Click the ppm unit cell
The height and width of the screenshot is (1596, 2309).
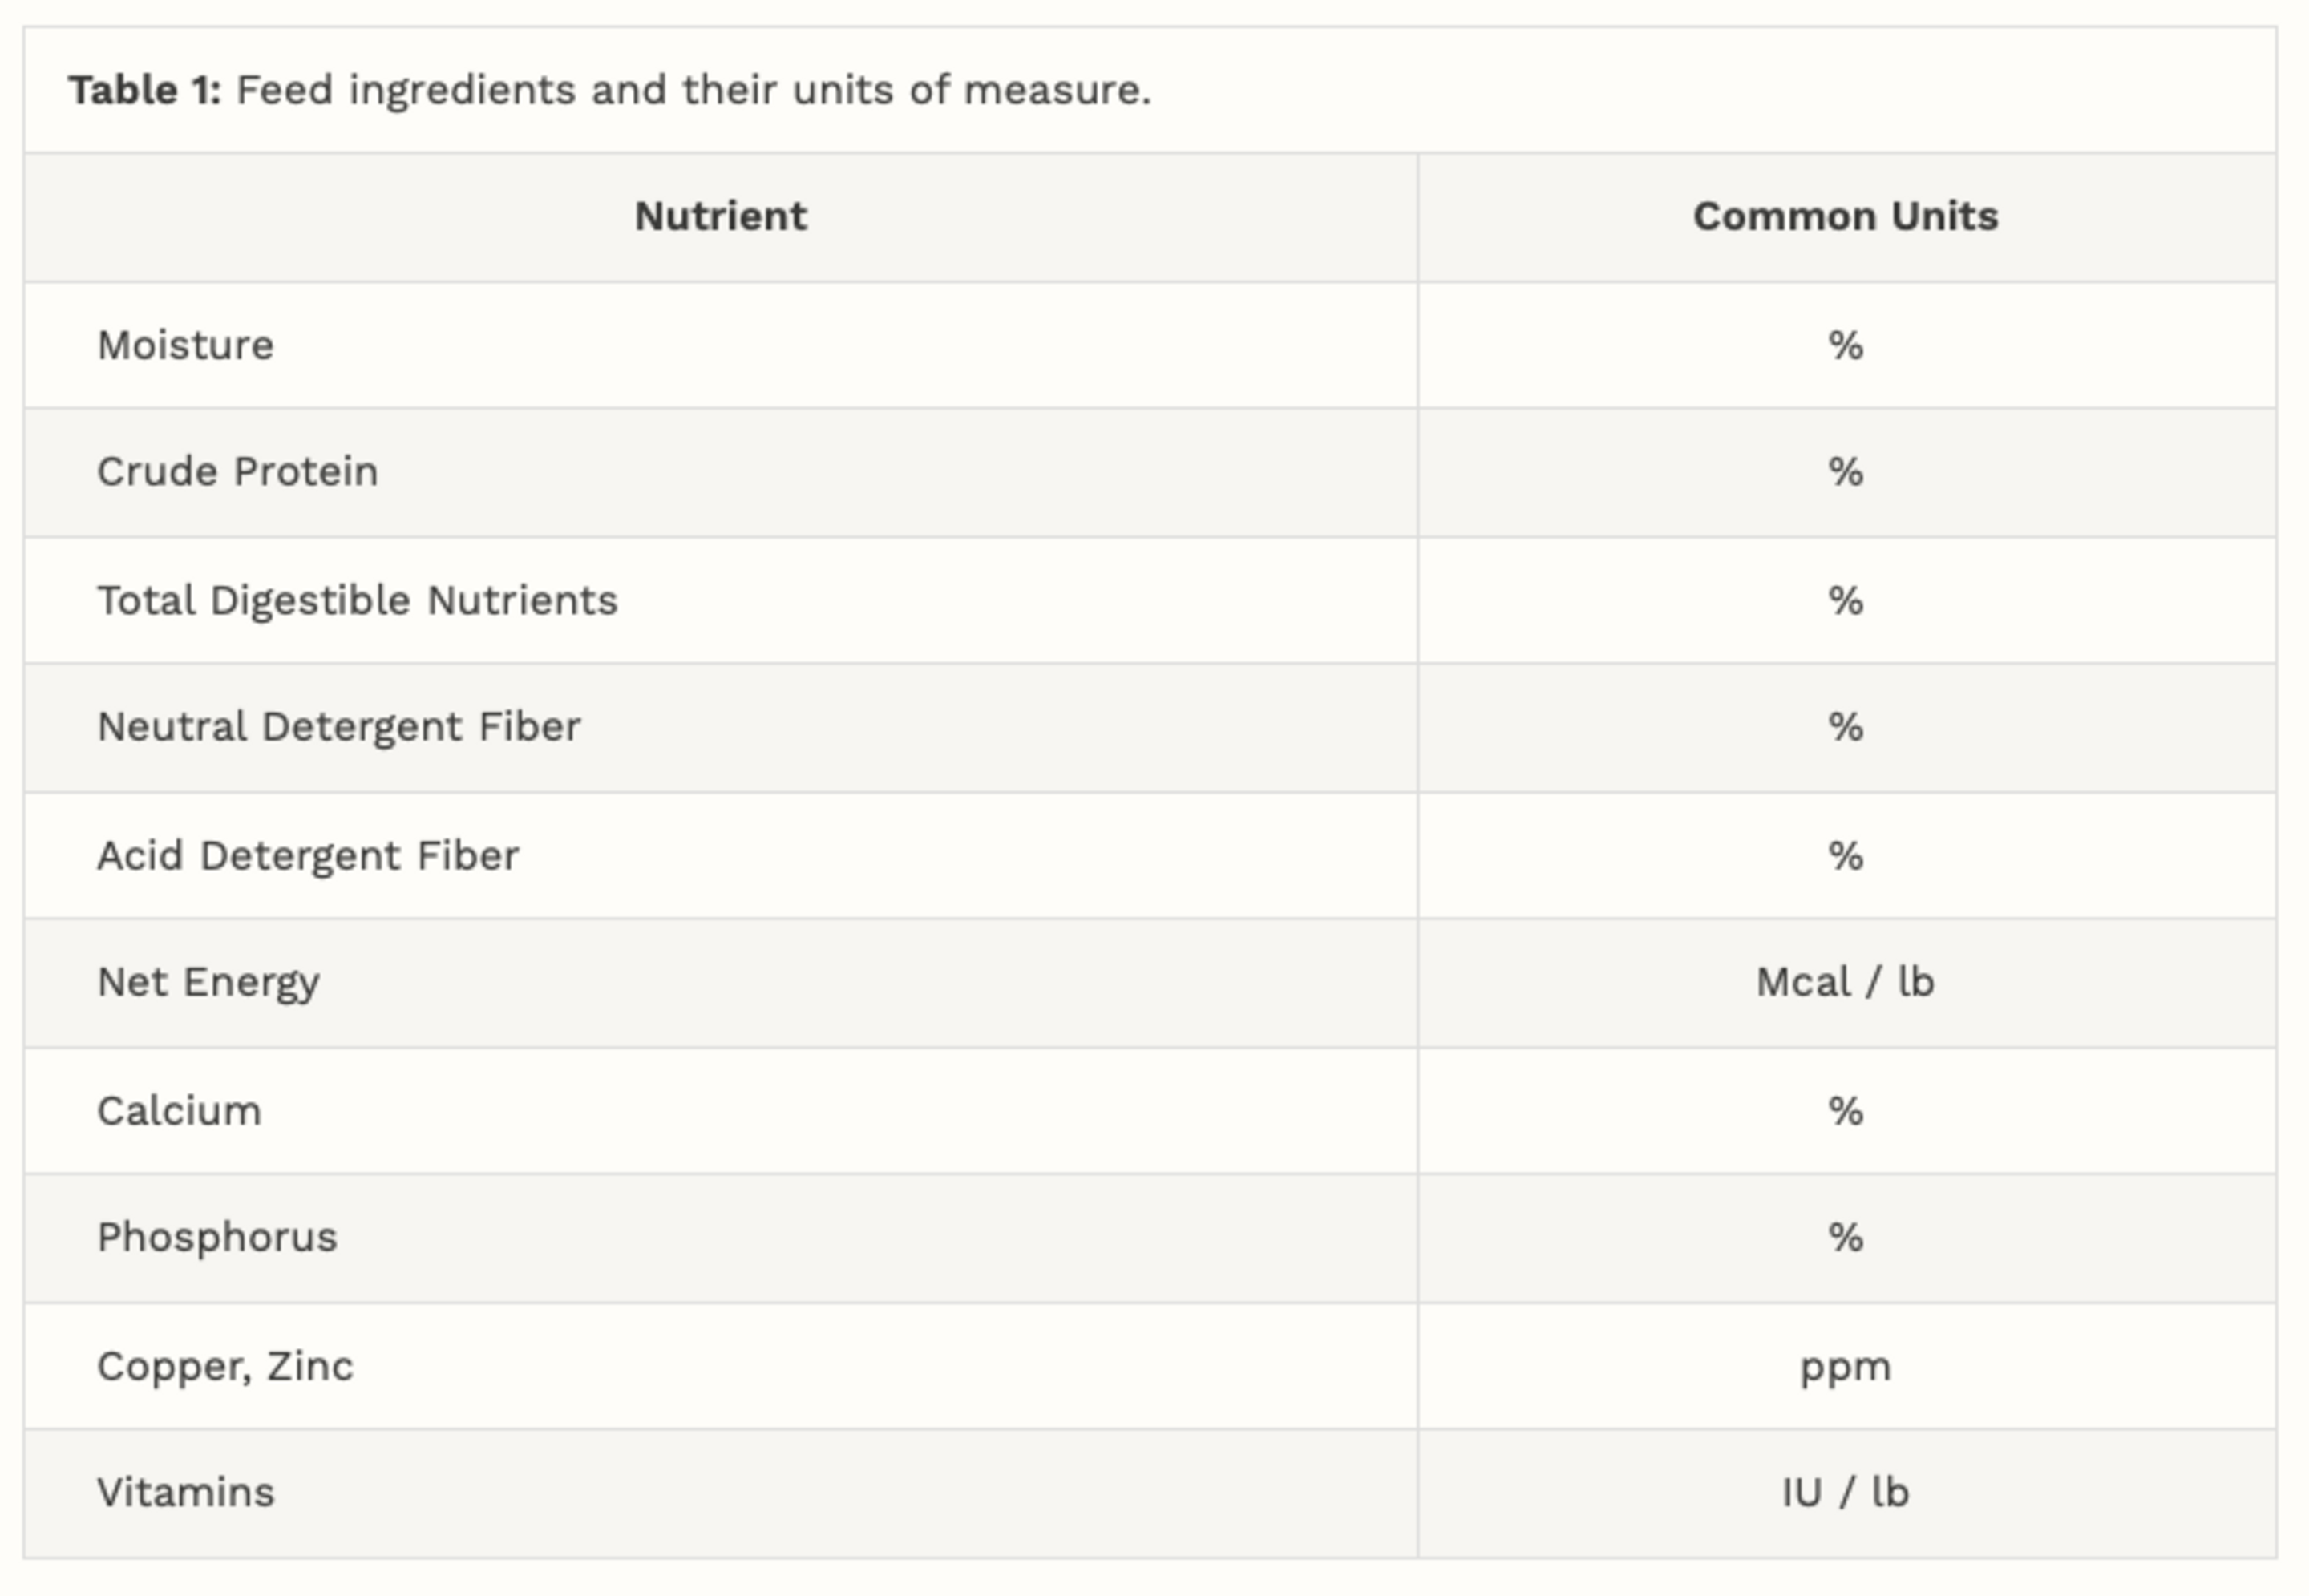tap(1845, 1367)
